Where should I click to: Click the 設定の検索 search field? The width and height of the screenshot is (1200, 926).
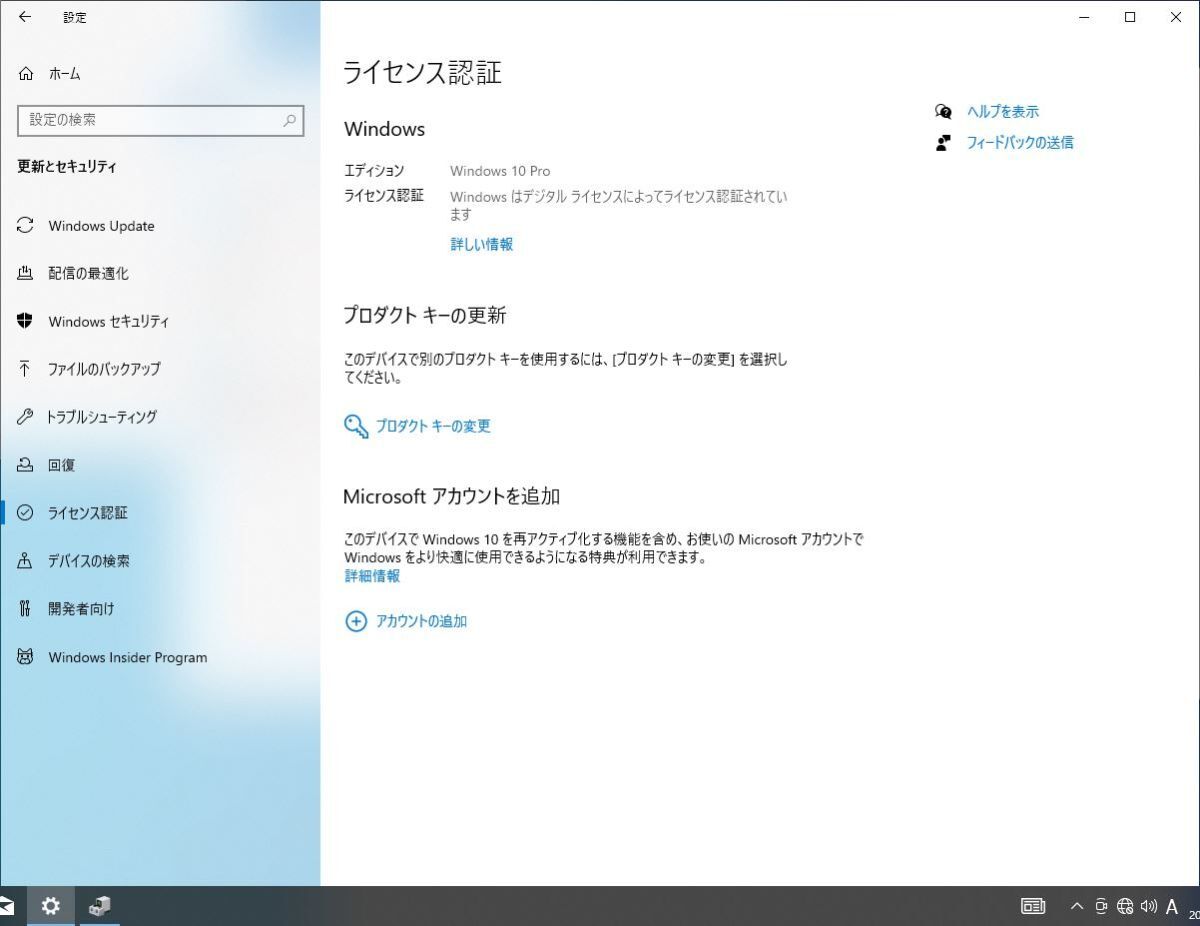pos(160,120)
